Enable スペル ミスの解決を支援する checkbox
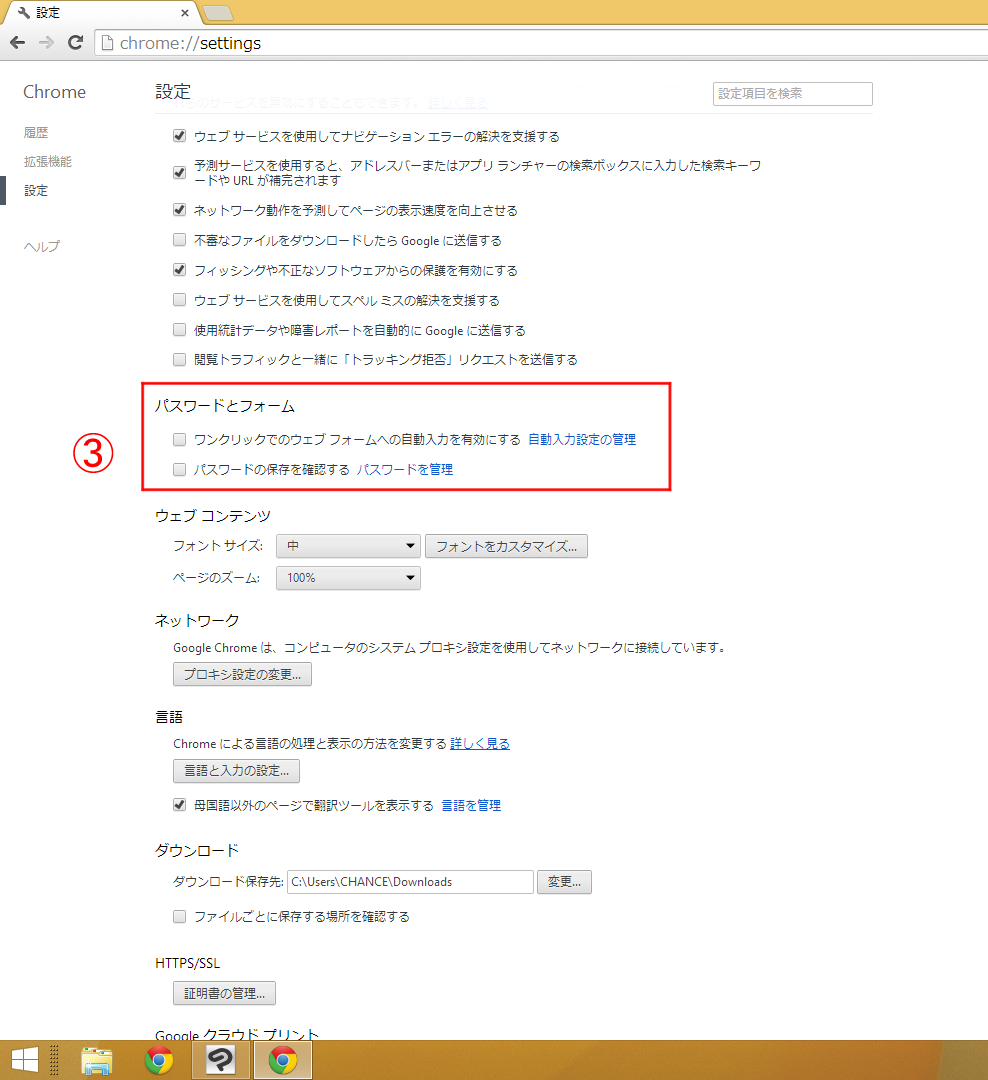988x1080 pixels. point(179,300)
